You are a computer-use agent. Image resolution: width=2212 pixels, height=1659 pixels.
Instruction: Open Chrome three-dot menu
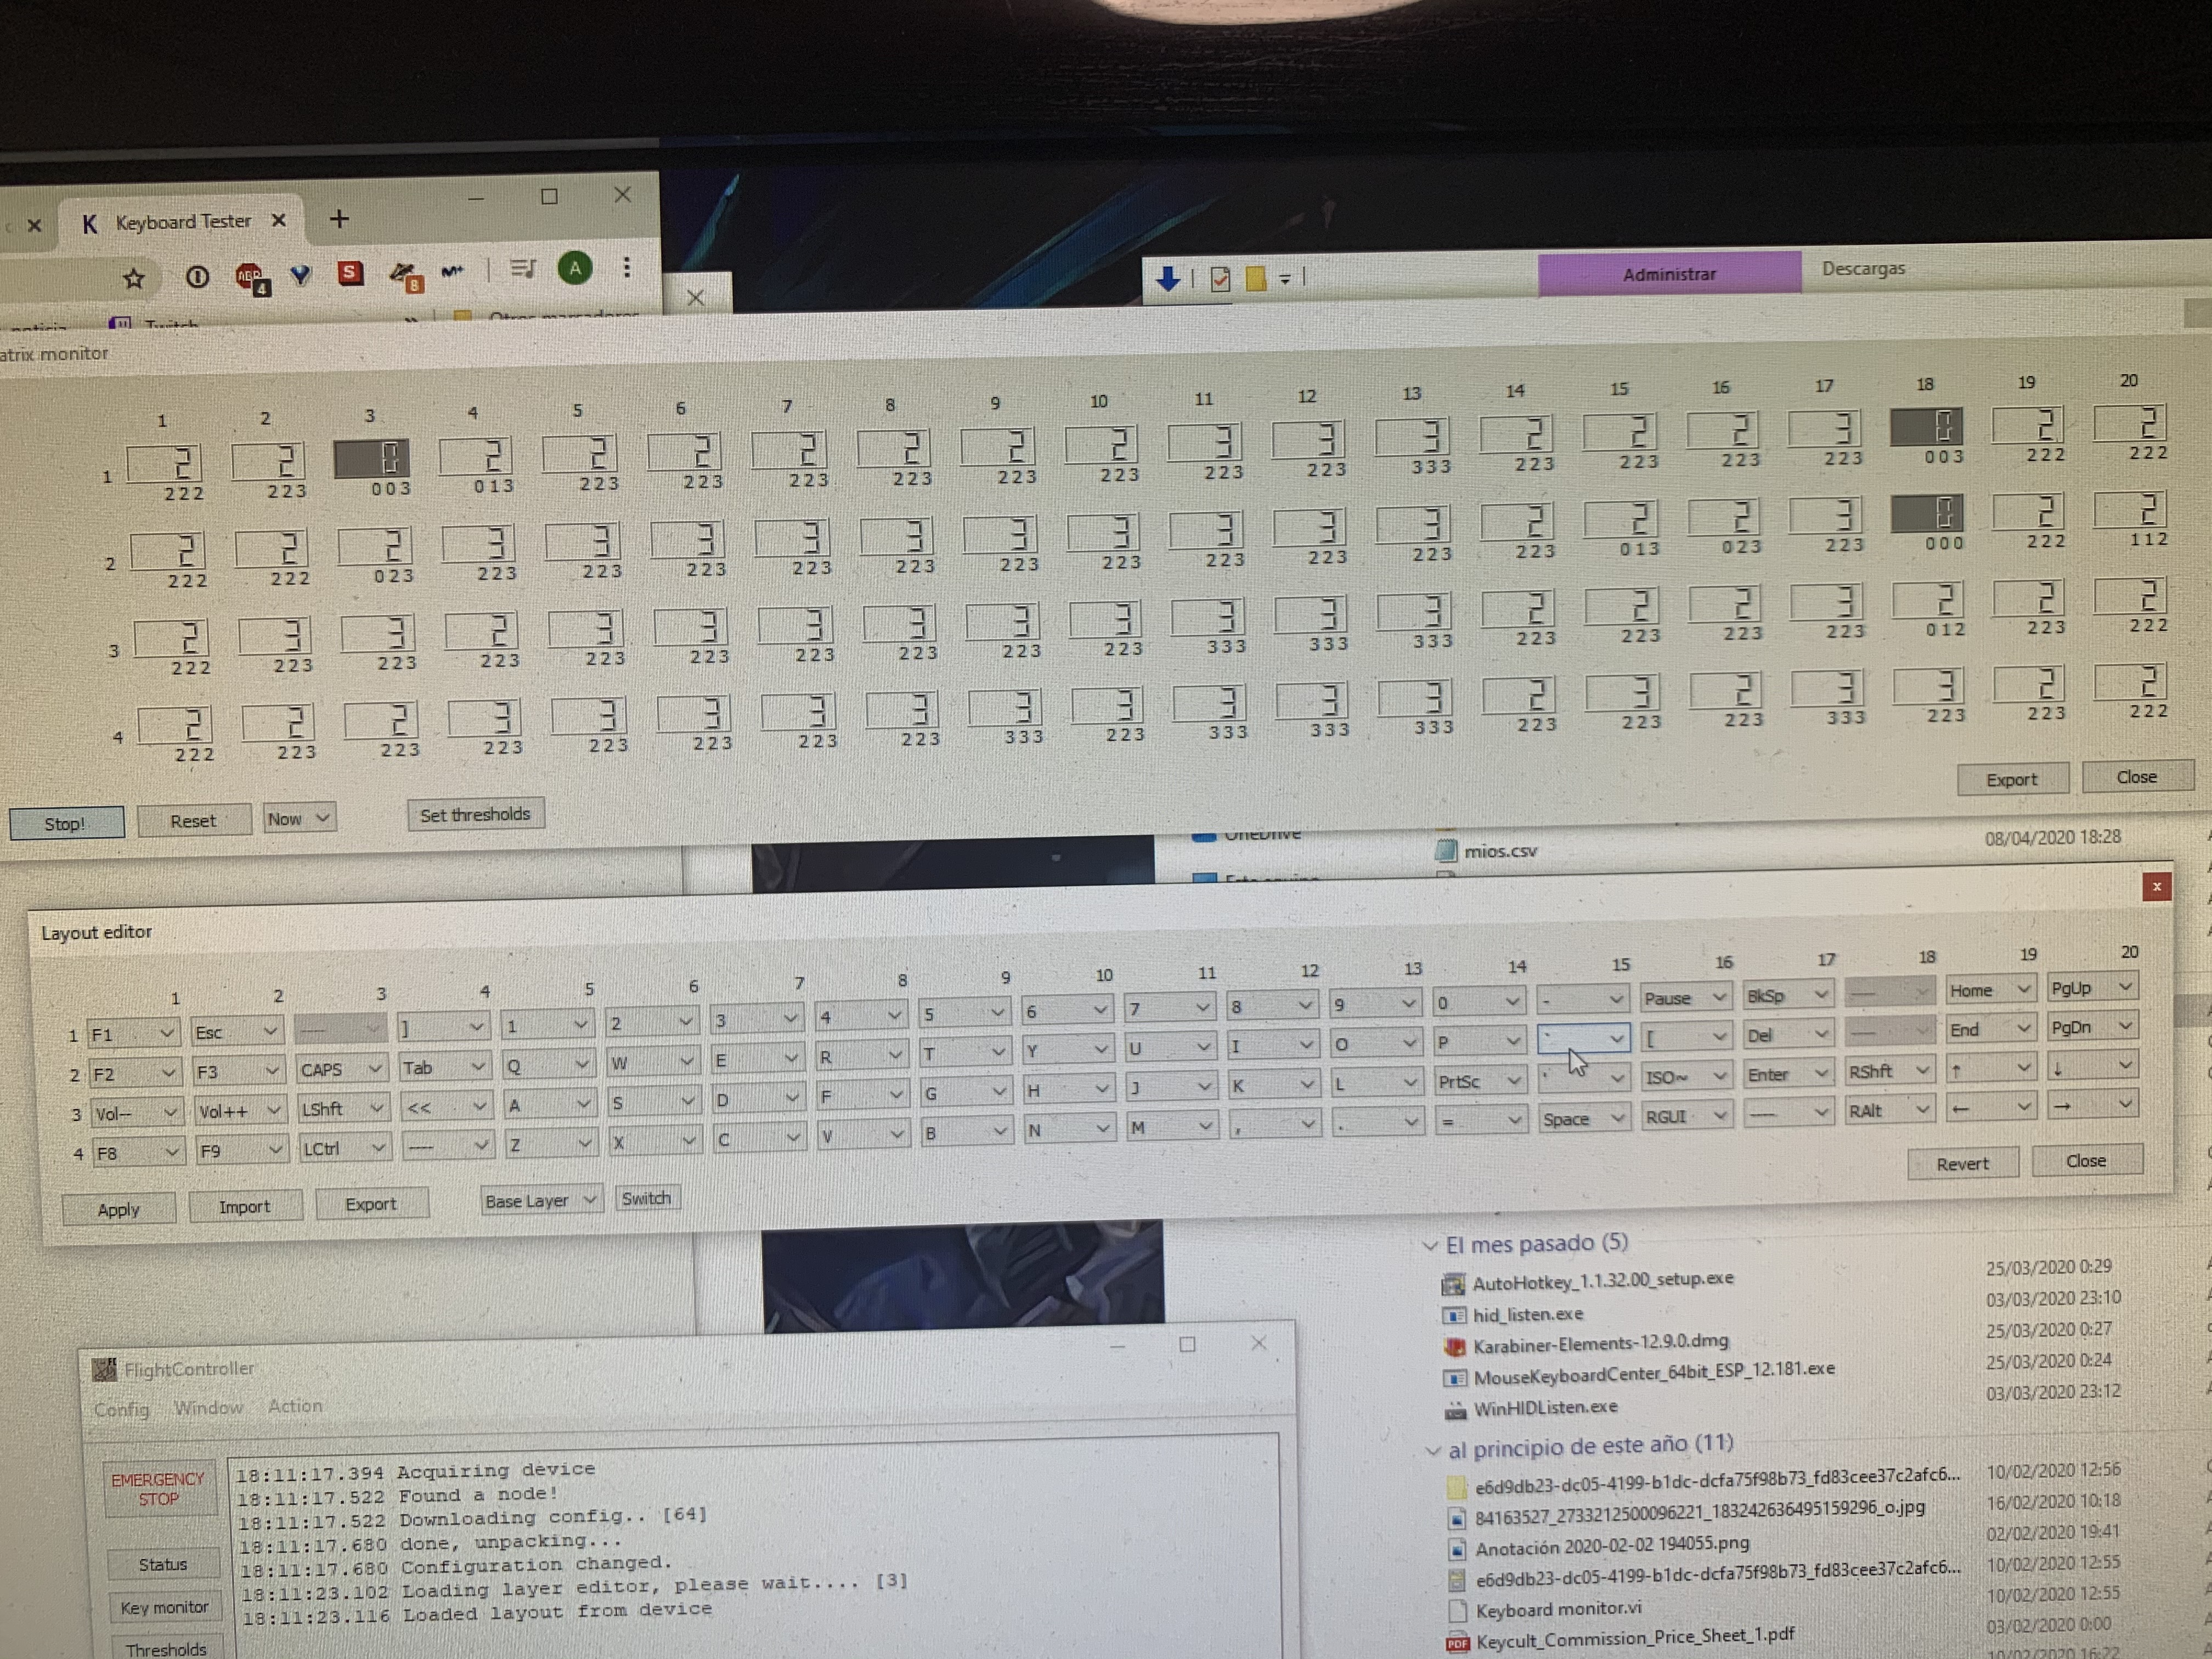[x=627, y=267]
